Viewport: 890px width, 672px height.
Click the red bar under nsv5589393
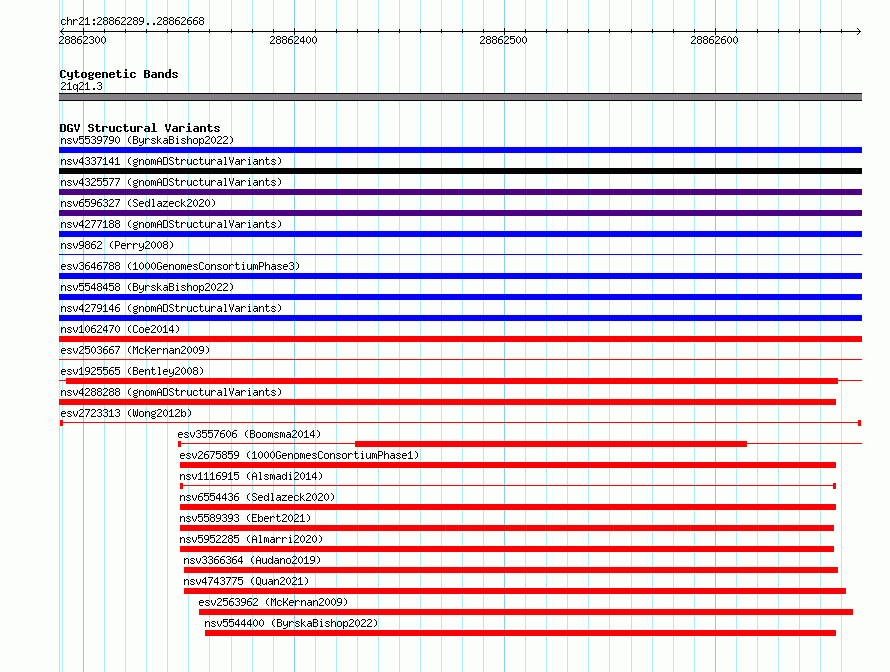(507, 528)
